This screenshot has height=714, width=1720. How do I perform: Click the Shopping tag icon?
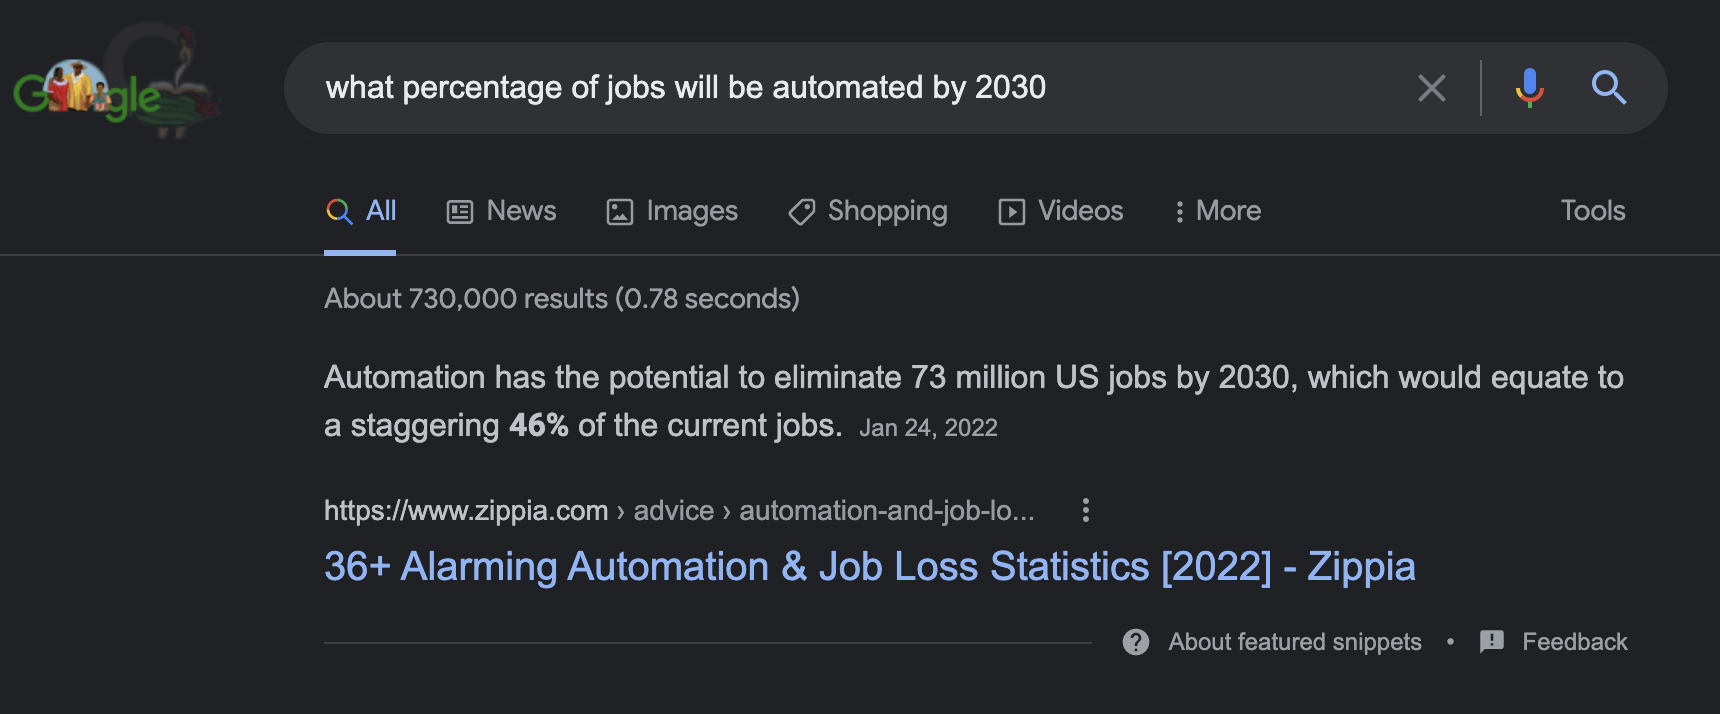click(x=802, y=212)
